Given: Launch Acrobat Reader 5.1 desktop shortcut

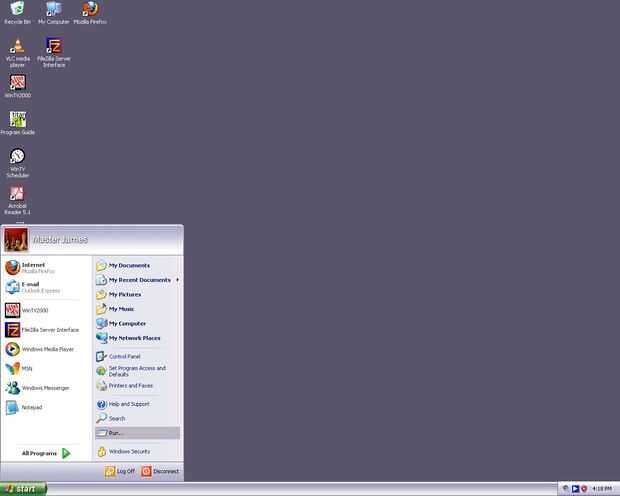Looking at the screenshot, I should coord(17,200).
